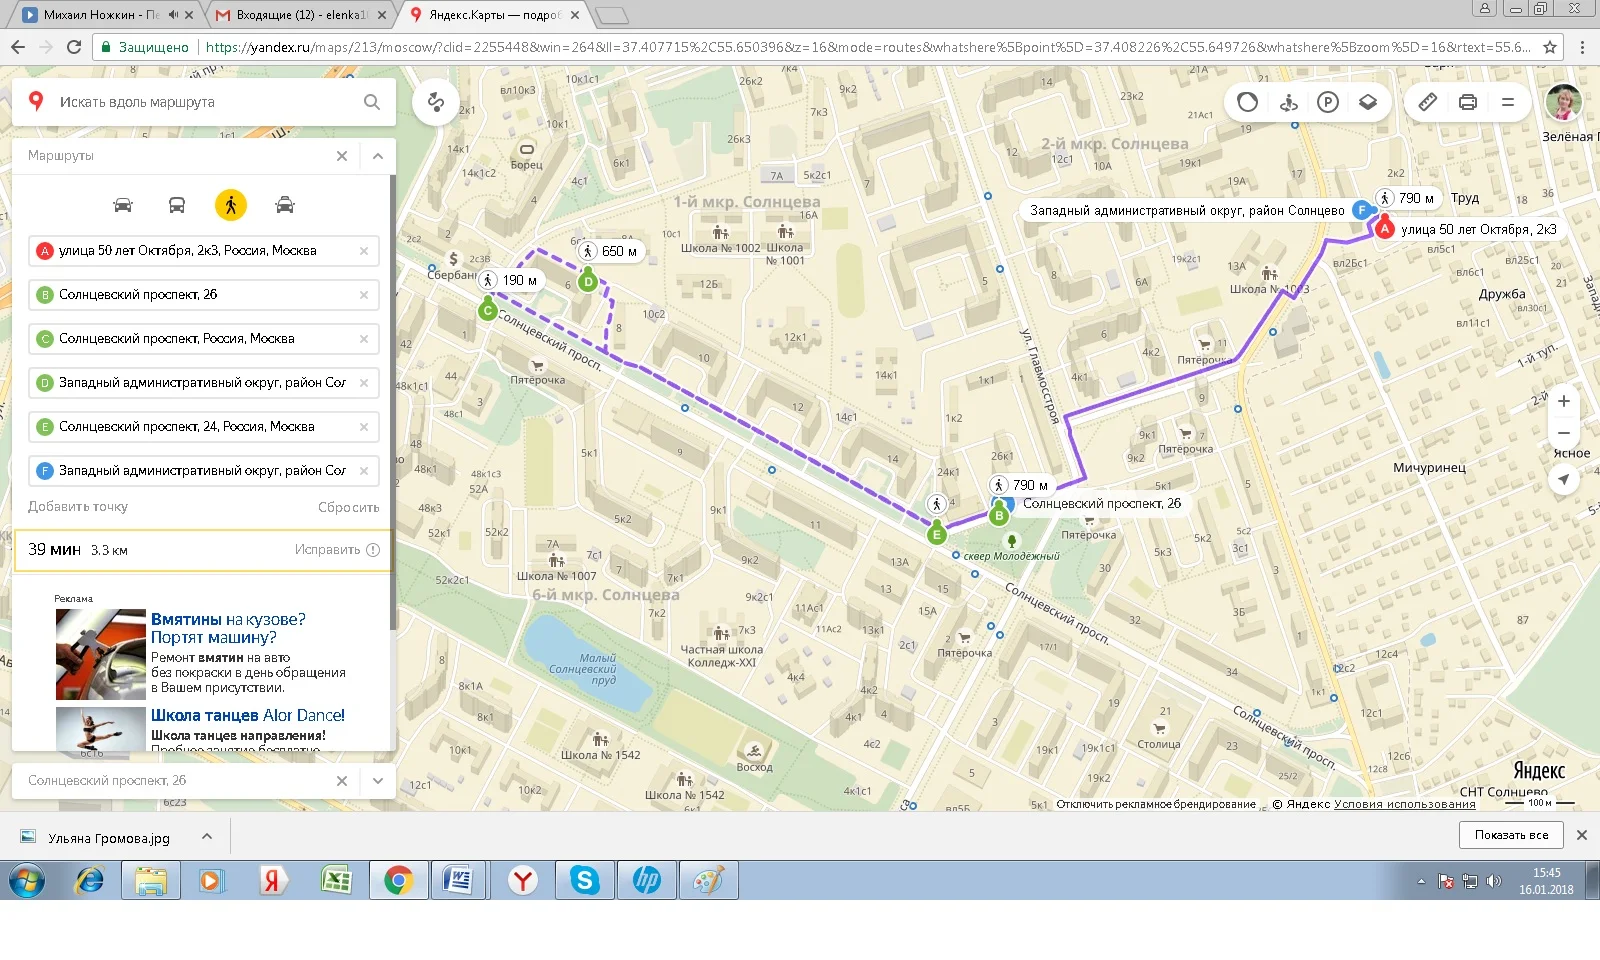Open Paint from the taskbar
Image resolution: width=1600 pixels, height=960 pixels.
tap(709, 881)
